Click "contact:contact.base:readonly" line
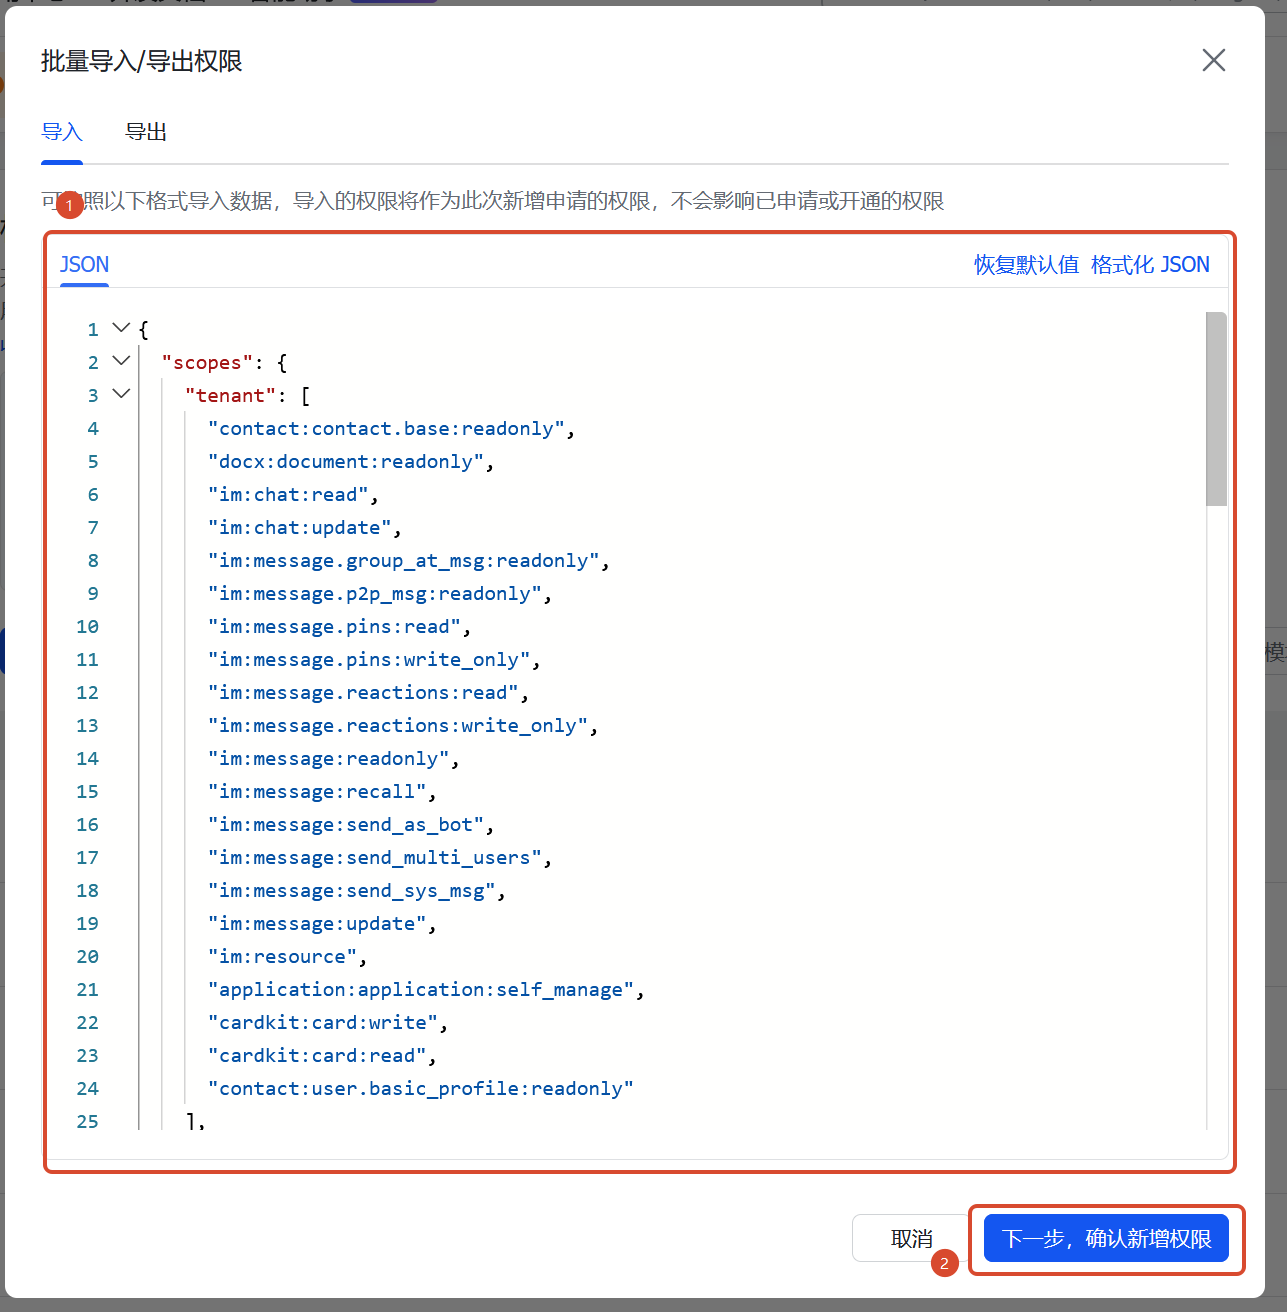The image size is (1287, 1312). click(387, 429)
